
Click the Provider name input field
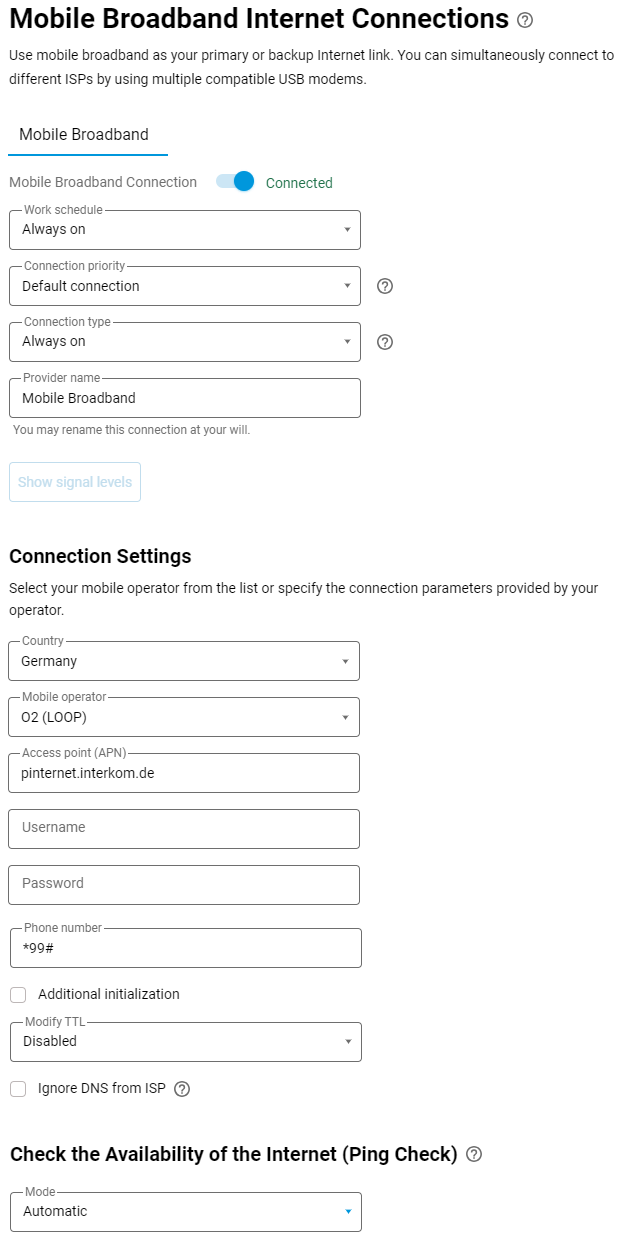click(184, 398)
